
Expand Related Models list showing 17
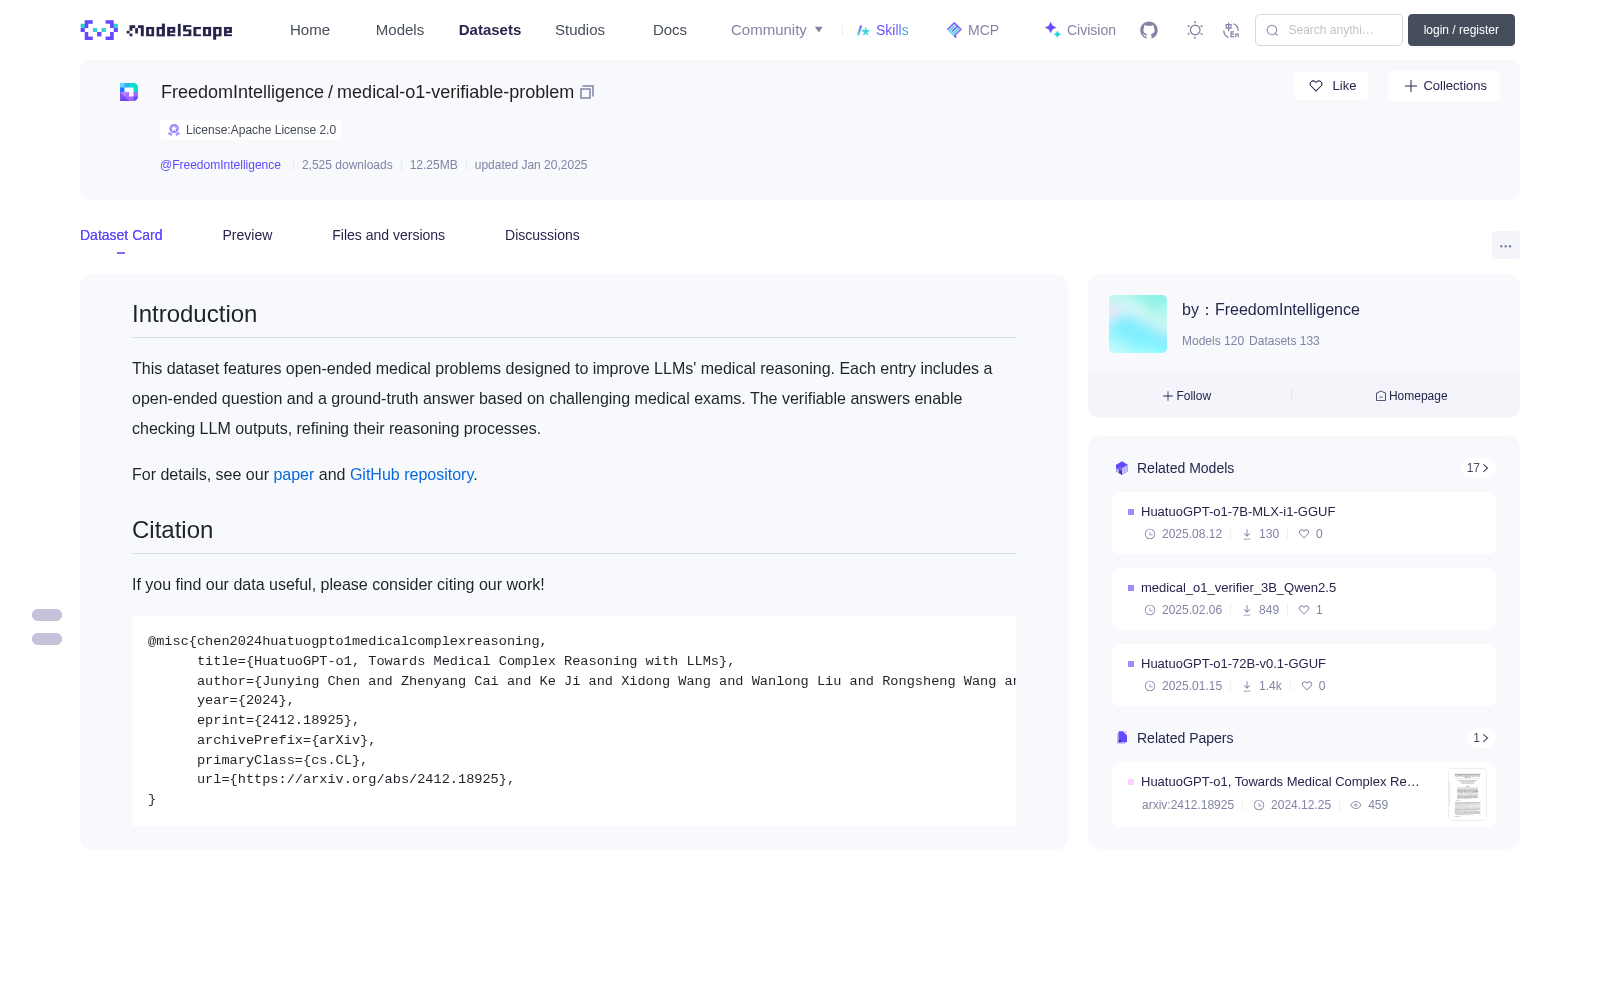click(1478, 468)
